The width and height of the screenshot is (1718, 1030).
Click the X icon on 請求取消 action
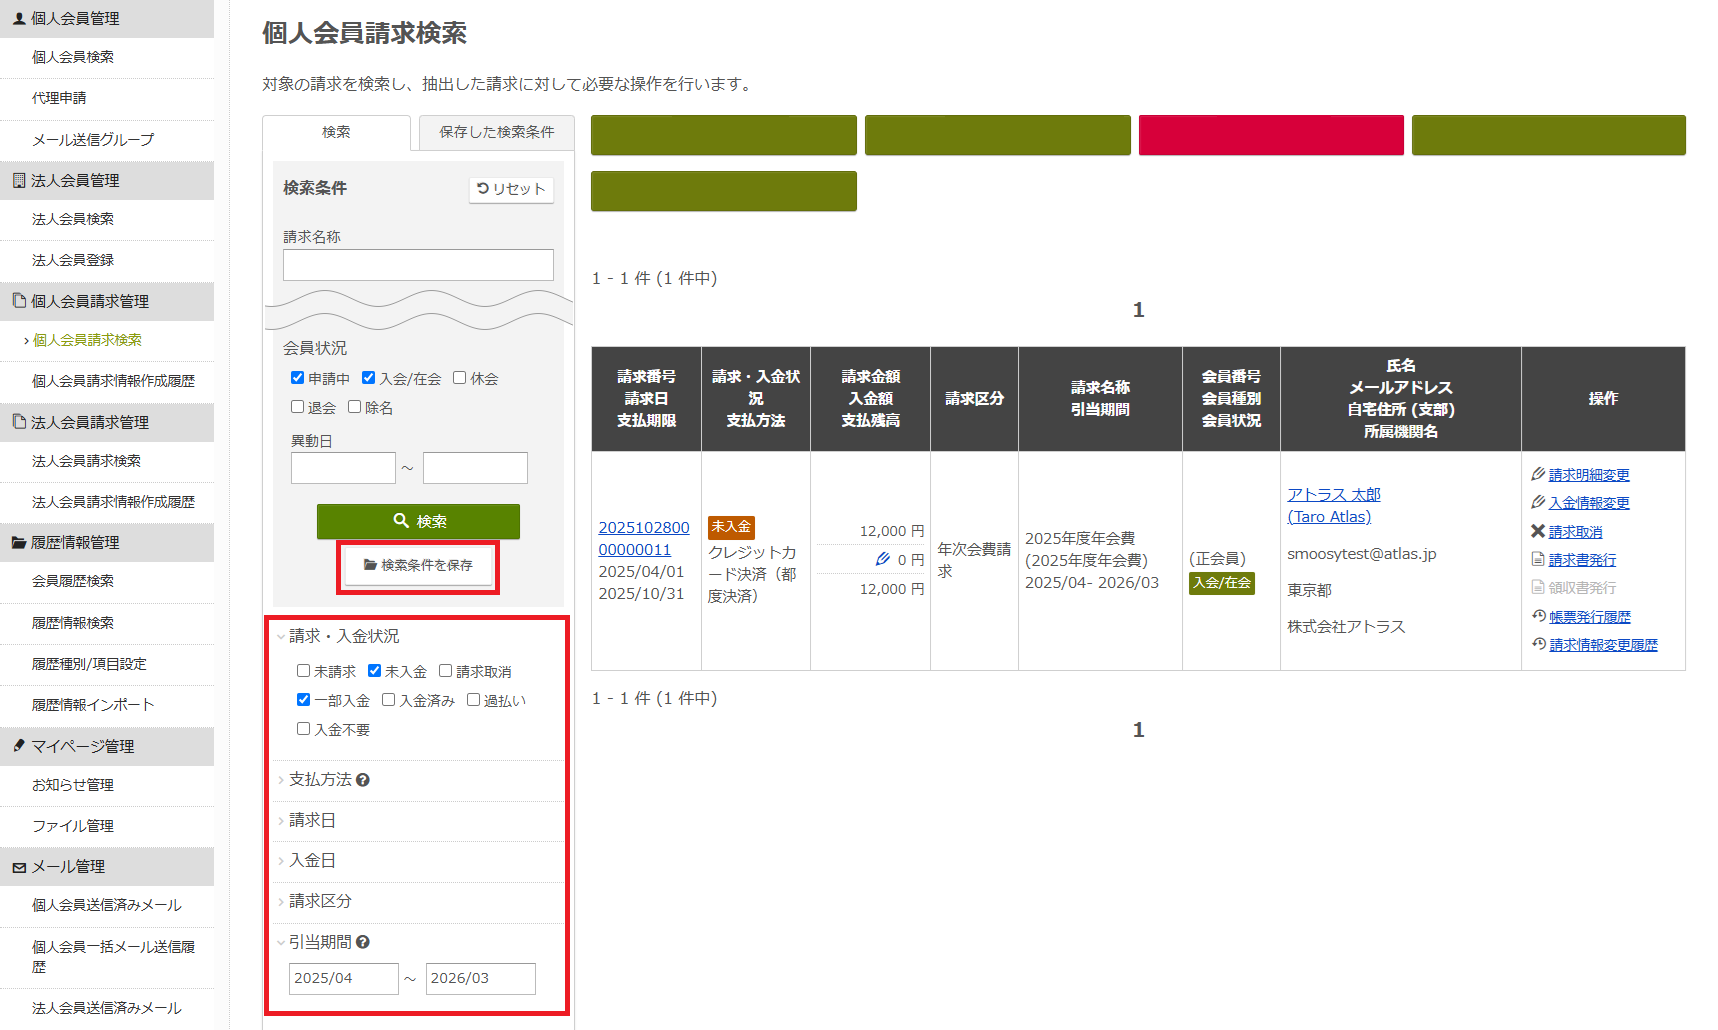point(1539,531)
